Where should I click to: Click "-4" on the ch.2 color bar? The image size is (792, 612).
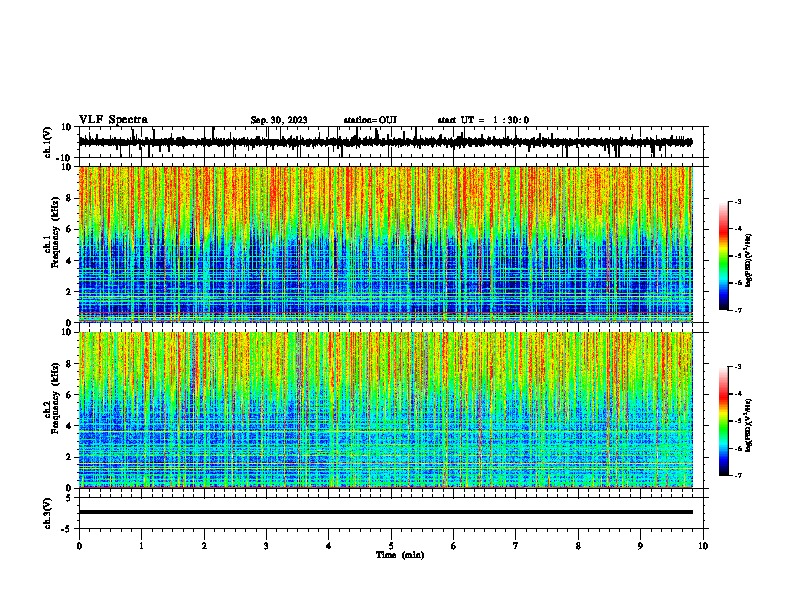[737, 394]
